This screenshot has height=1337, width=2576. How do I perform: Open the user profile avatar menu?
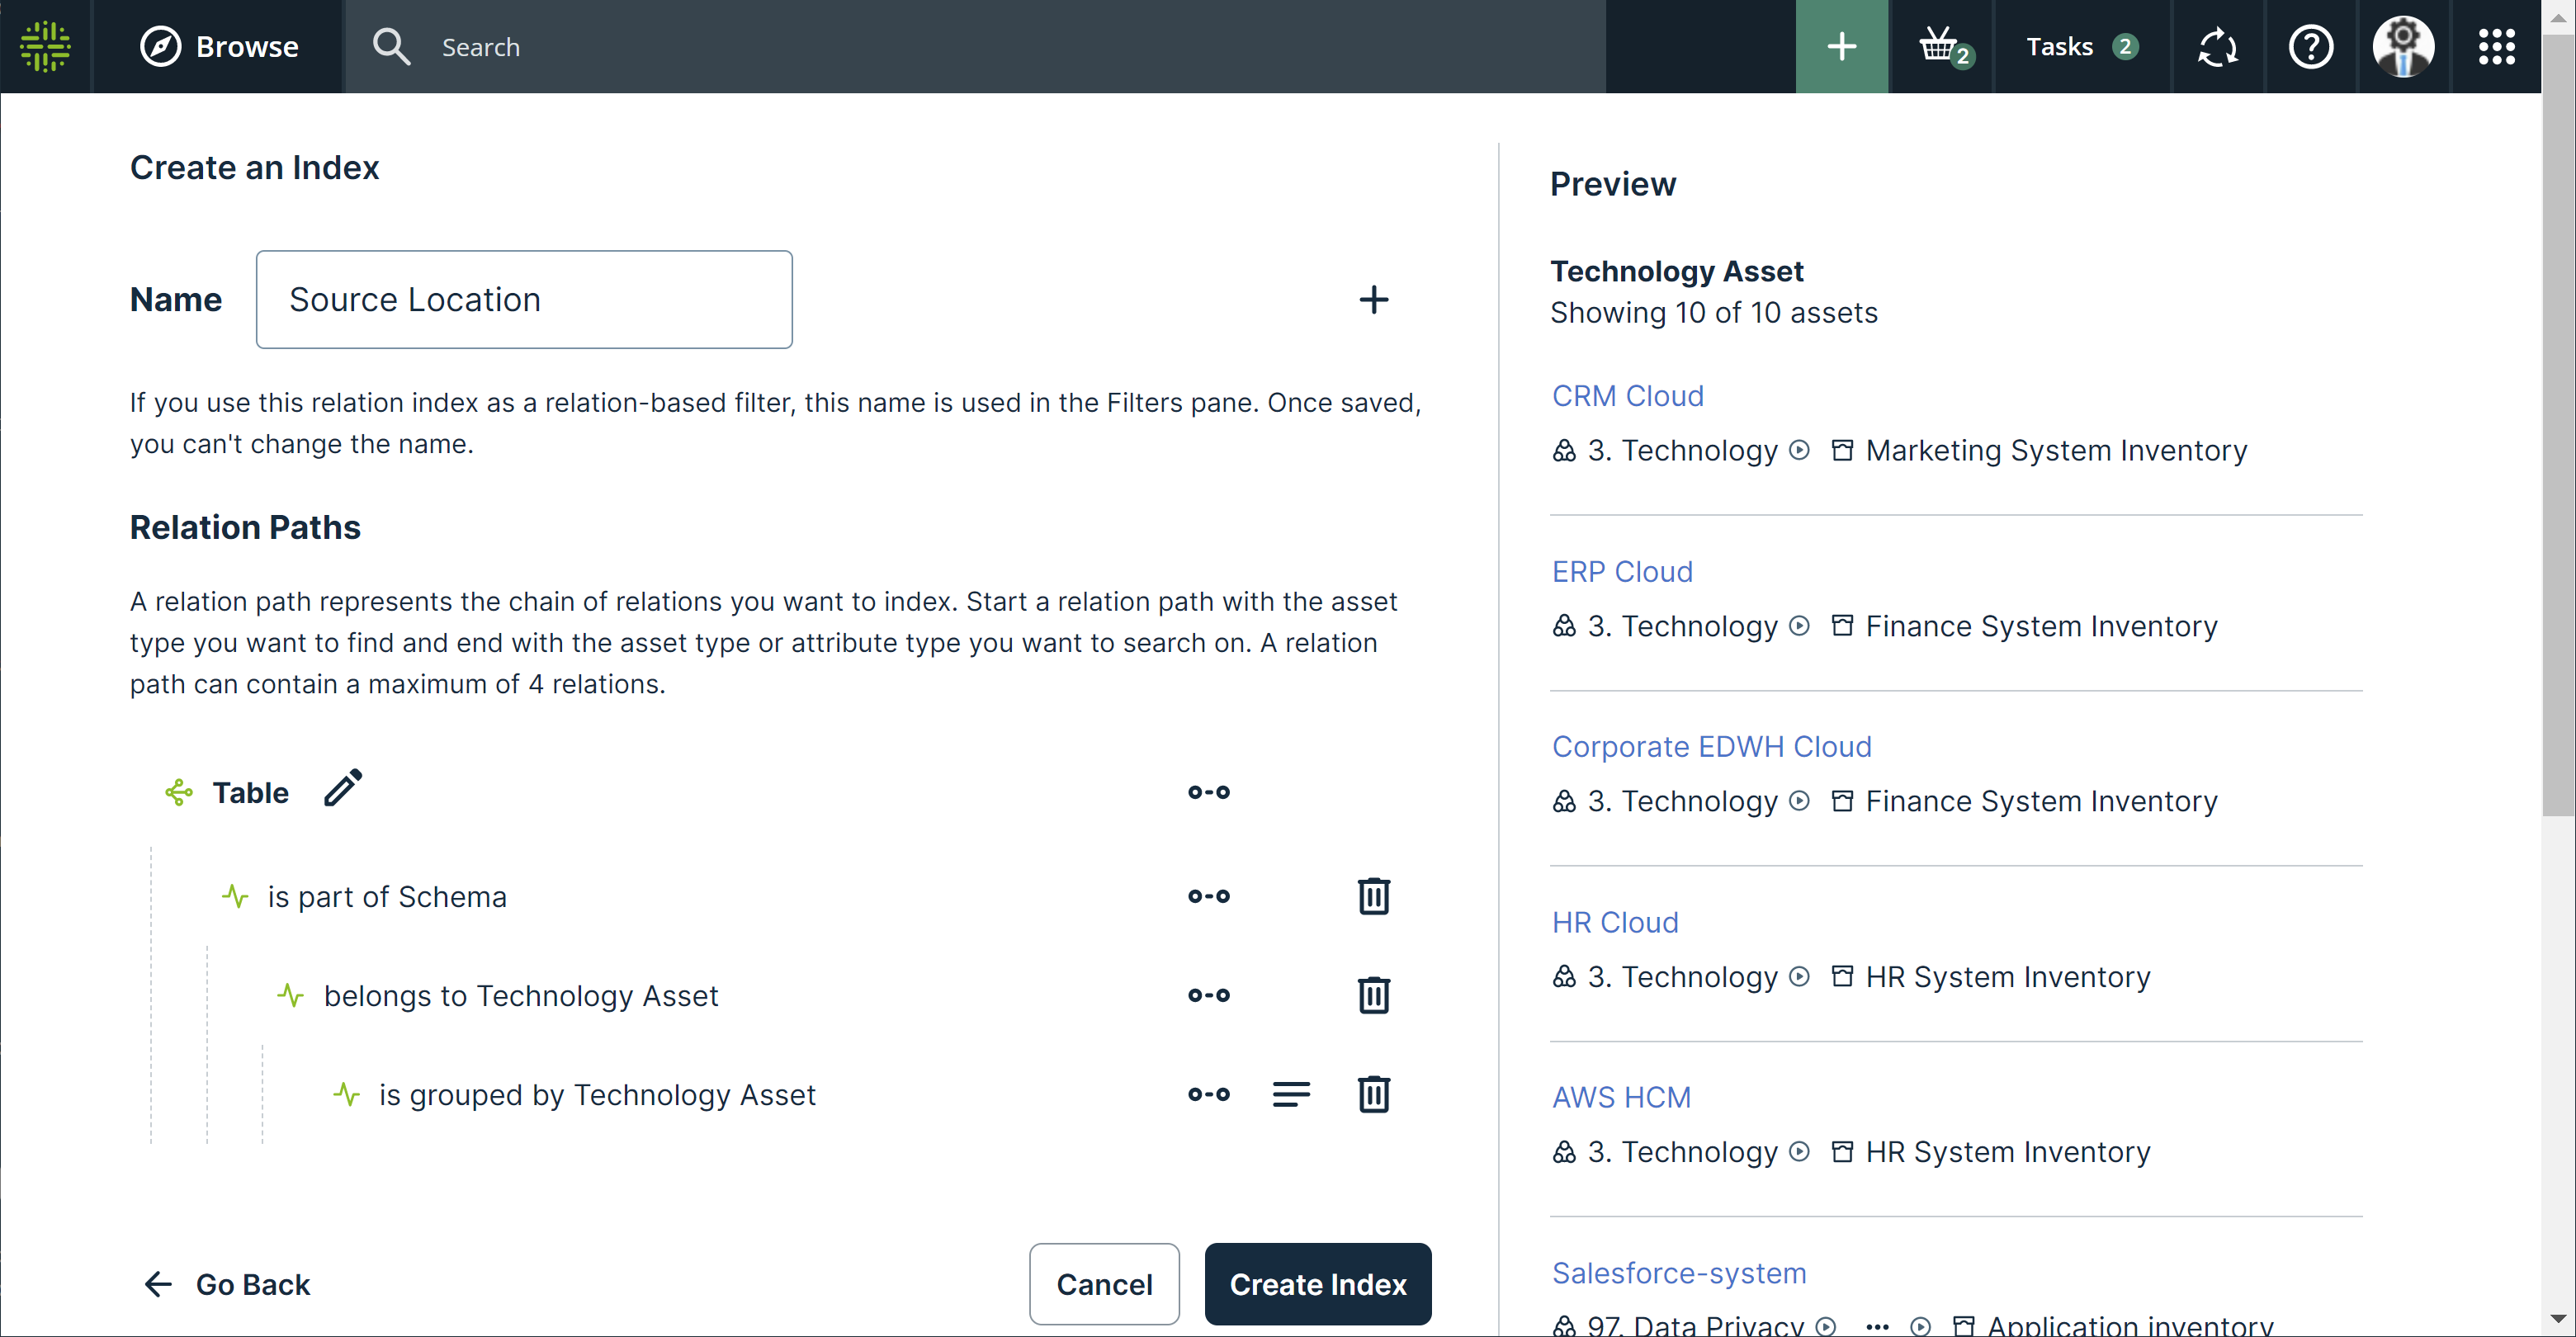coord(2403,47)
